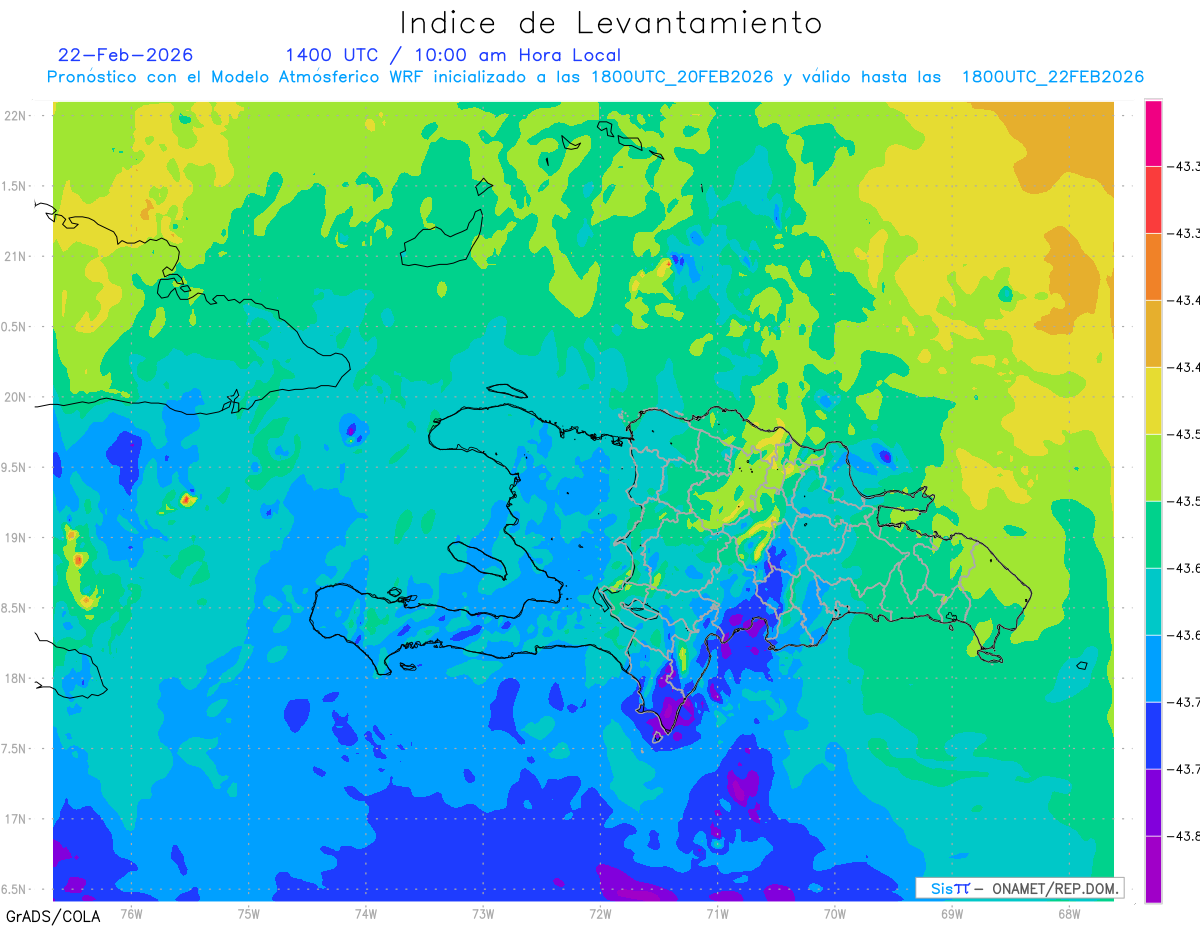Click "1800UTC_20FEB2026" initialization time text
Screen dimensions: 1200x927
682,77
